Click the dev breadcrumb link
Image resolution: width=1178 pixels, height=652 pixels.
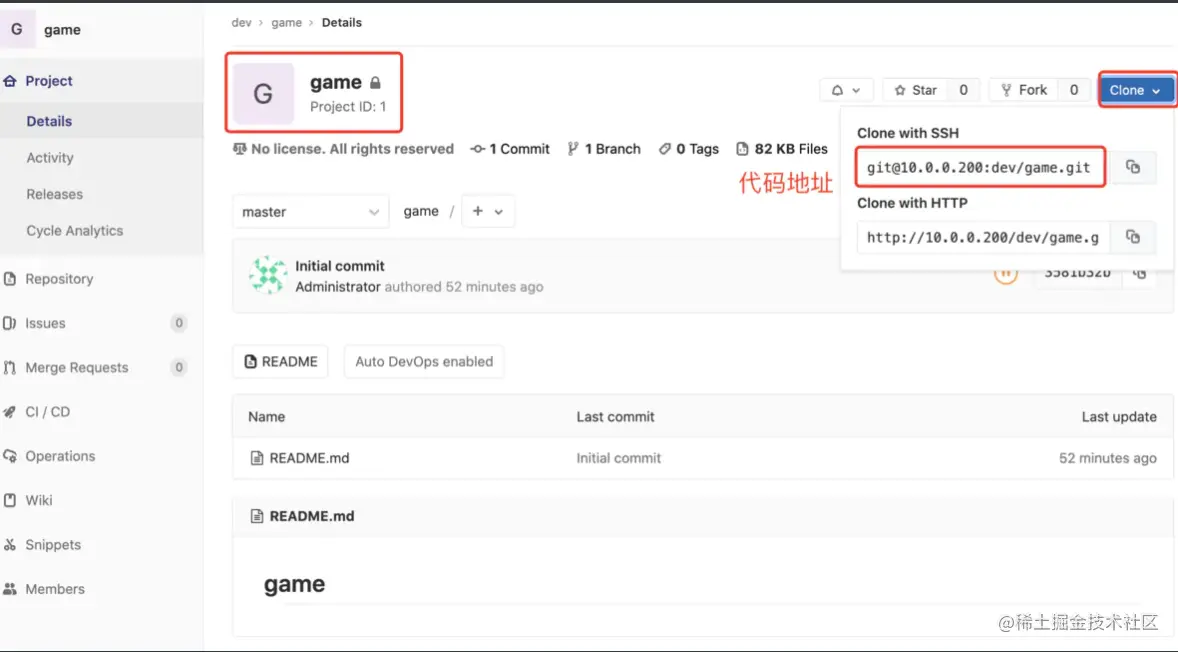241,23
